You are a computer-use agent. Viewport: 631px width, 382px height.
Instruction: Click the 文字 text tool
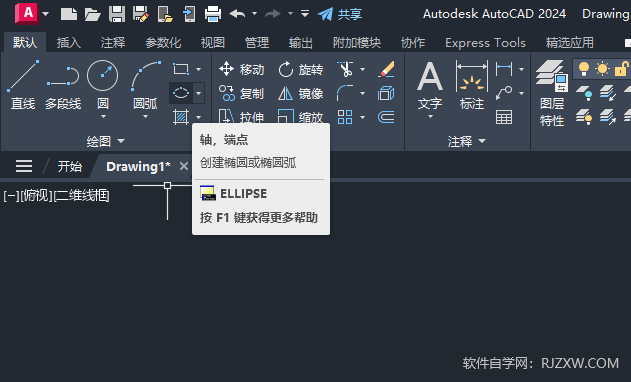[430, 85]
